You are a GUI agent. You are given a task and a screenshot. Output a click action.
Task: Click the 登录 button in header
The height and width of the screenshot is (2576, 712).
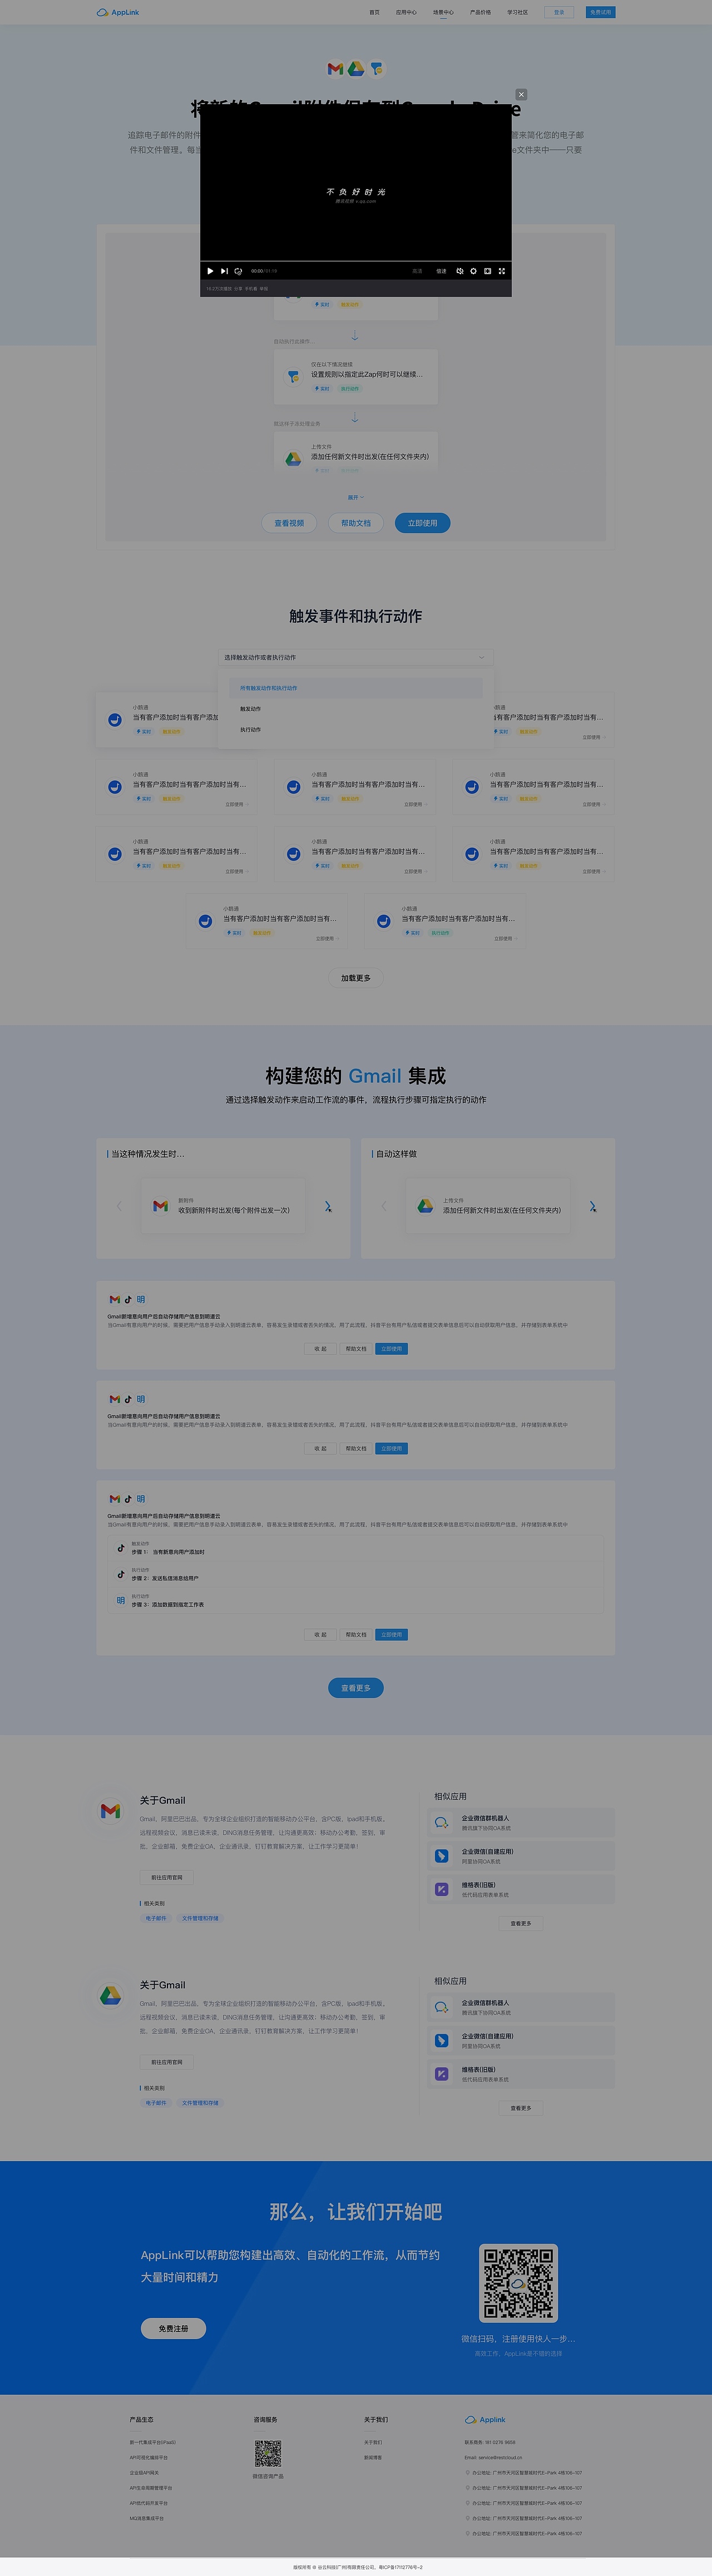click(x=559, y=12)
